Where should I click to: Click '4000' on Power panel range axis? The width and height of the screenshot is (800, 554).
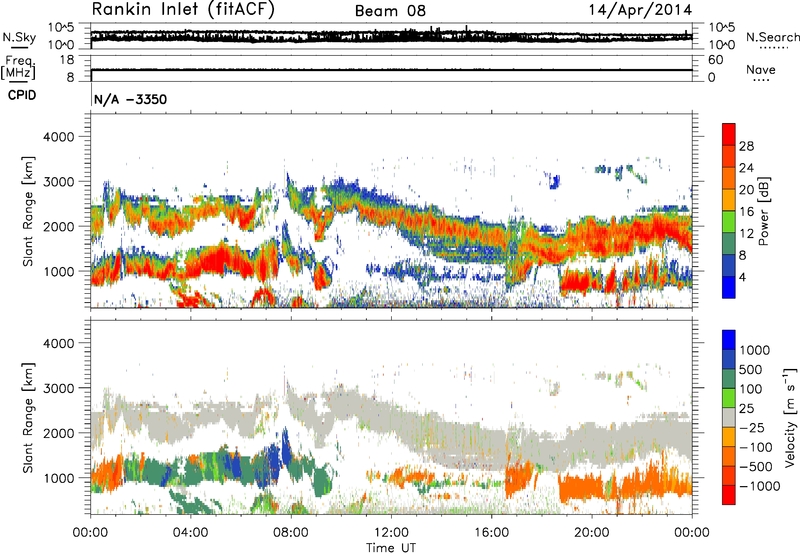pos(58,137)
